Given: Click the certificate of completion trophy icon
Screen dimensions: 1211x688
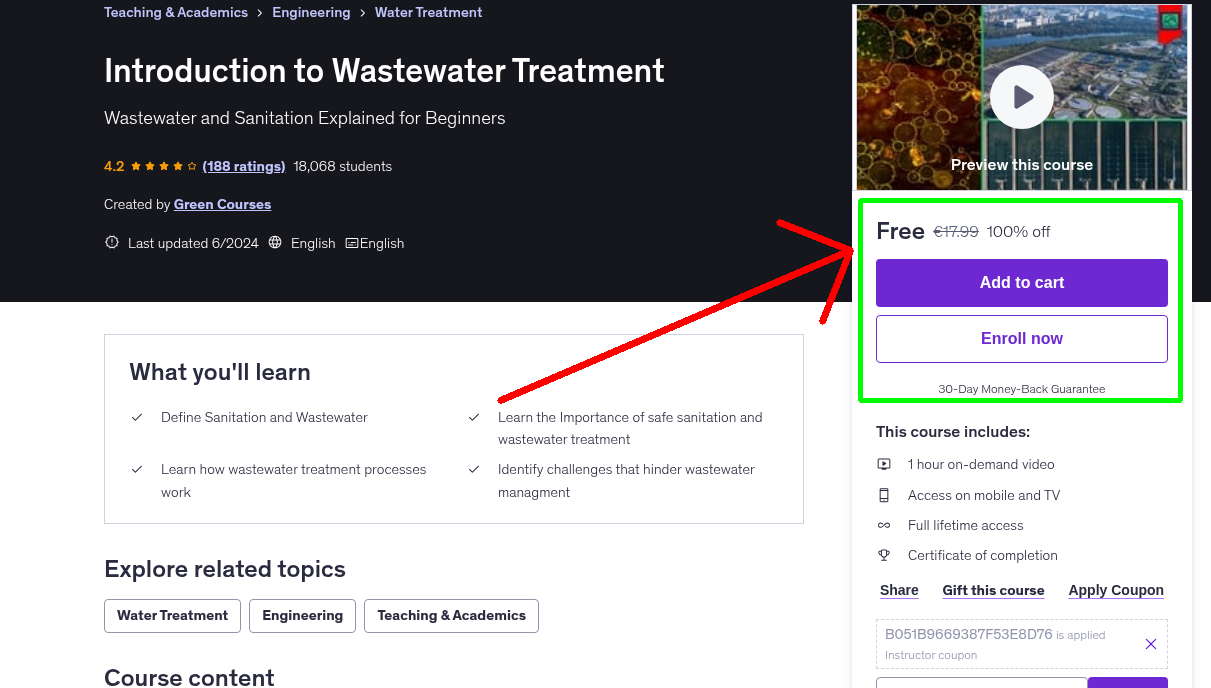Looking at the screenshot, I should 884,555.
